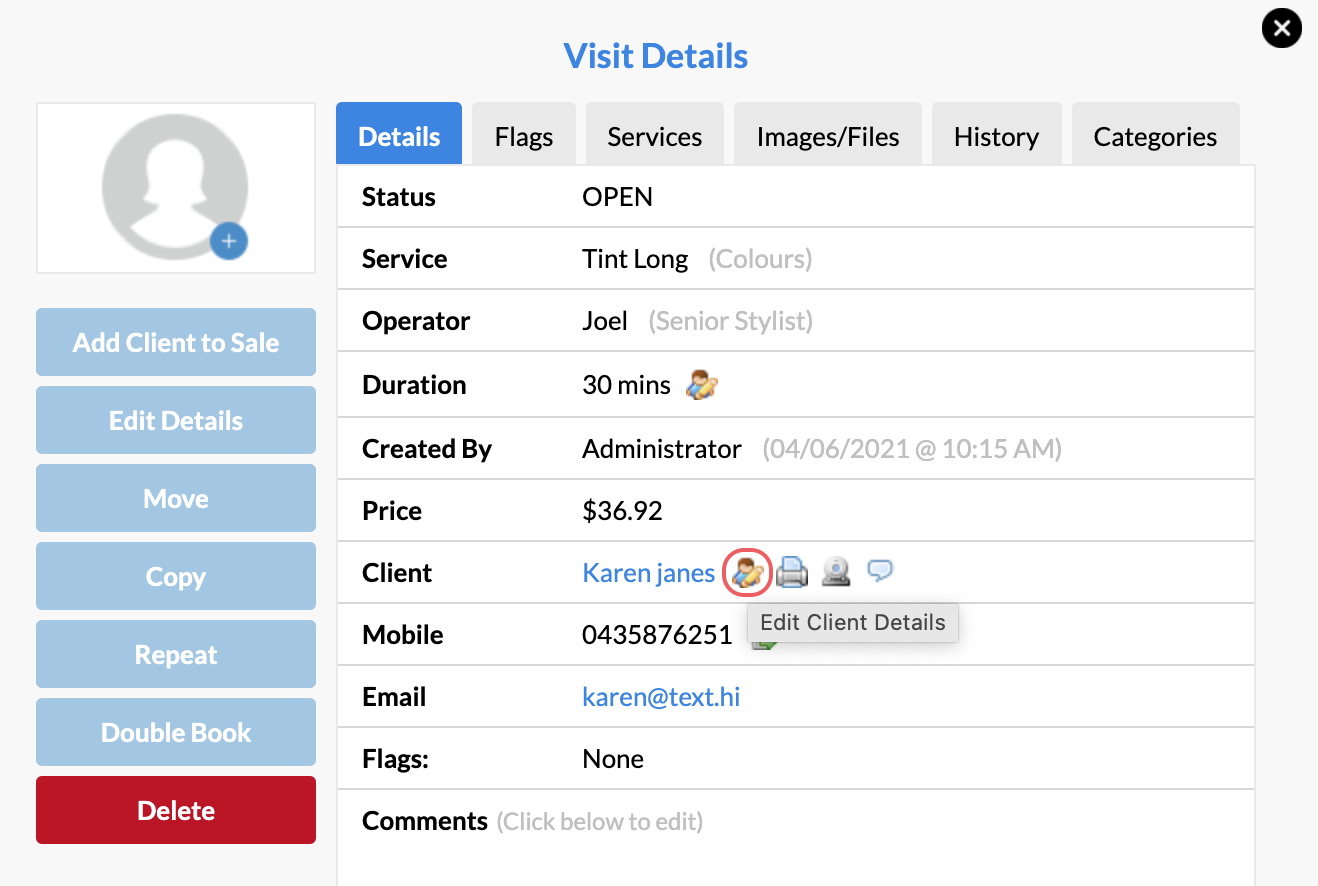Open Karen janes client profile link
Viewport: 1318px width, 886px height.
coord(648,572)
